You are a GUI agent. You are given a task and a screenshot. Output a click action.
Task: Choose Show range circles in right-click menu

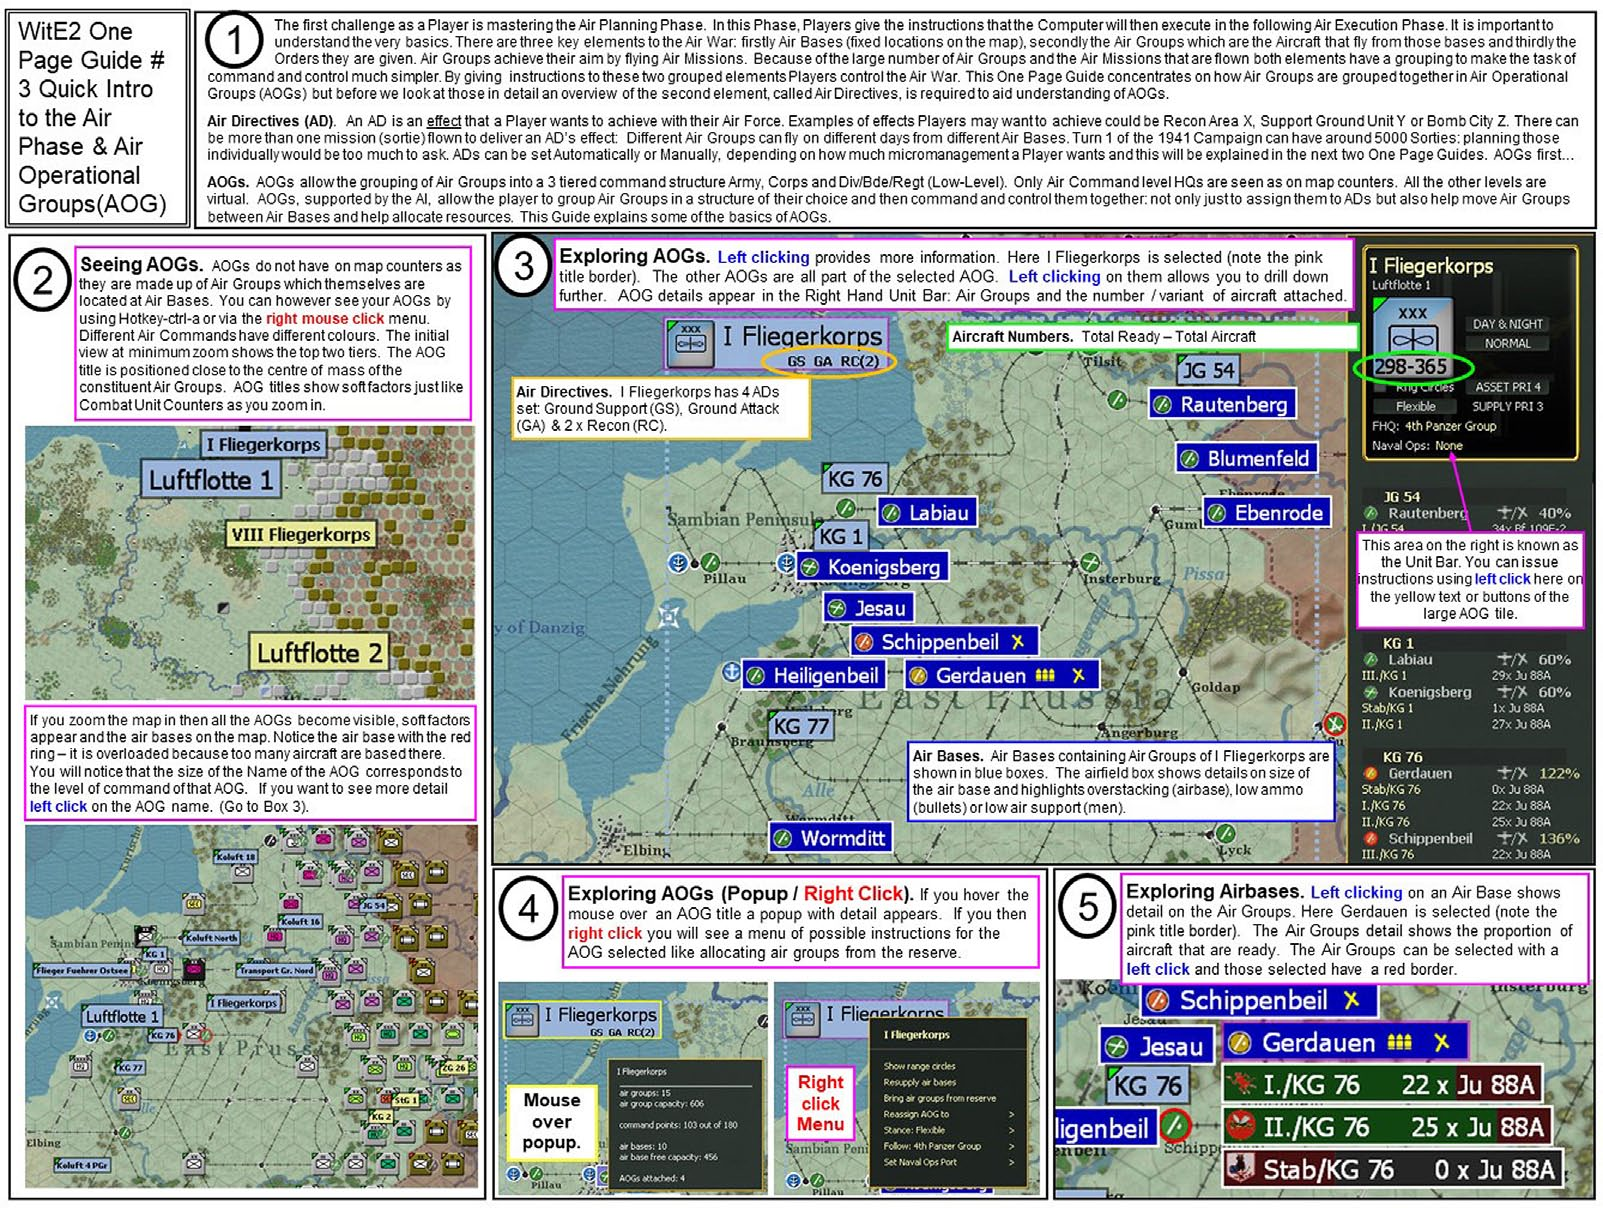[919, 1066]
